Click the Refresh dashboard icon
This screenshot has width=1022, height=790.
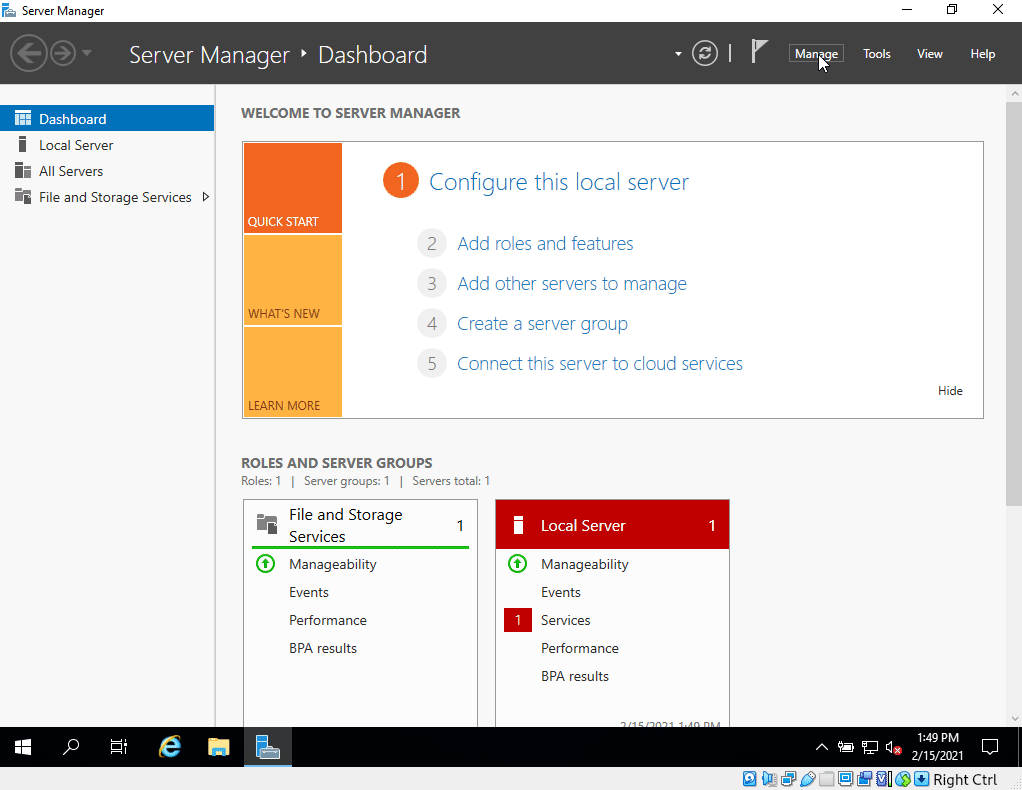[705, 54]
